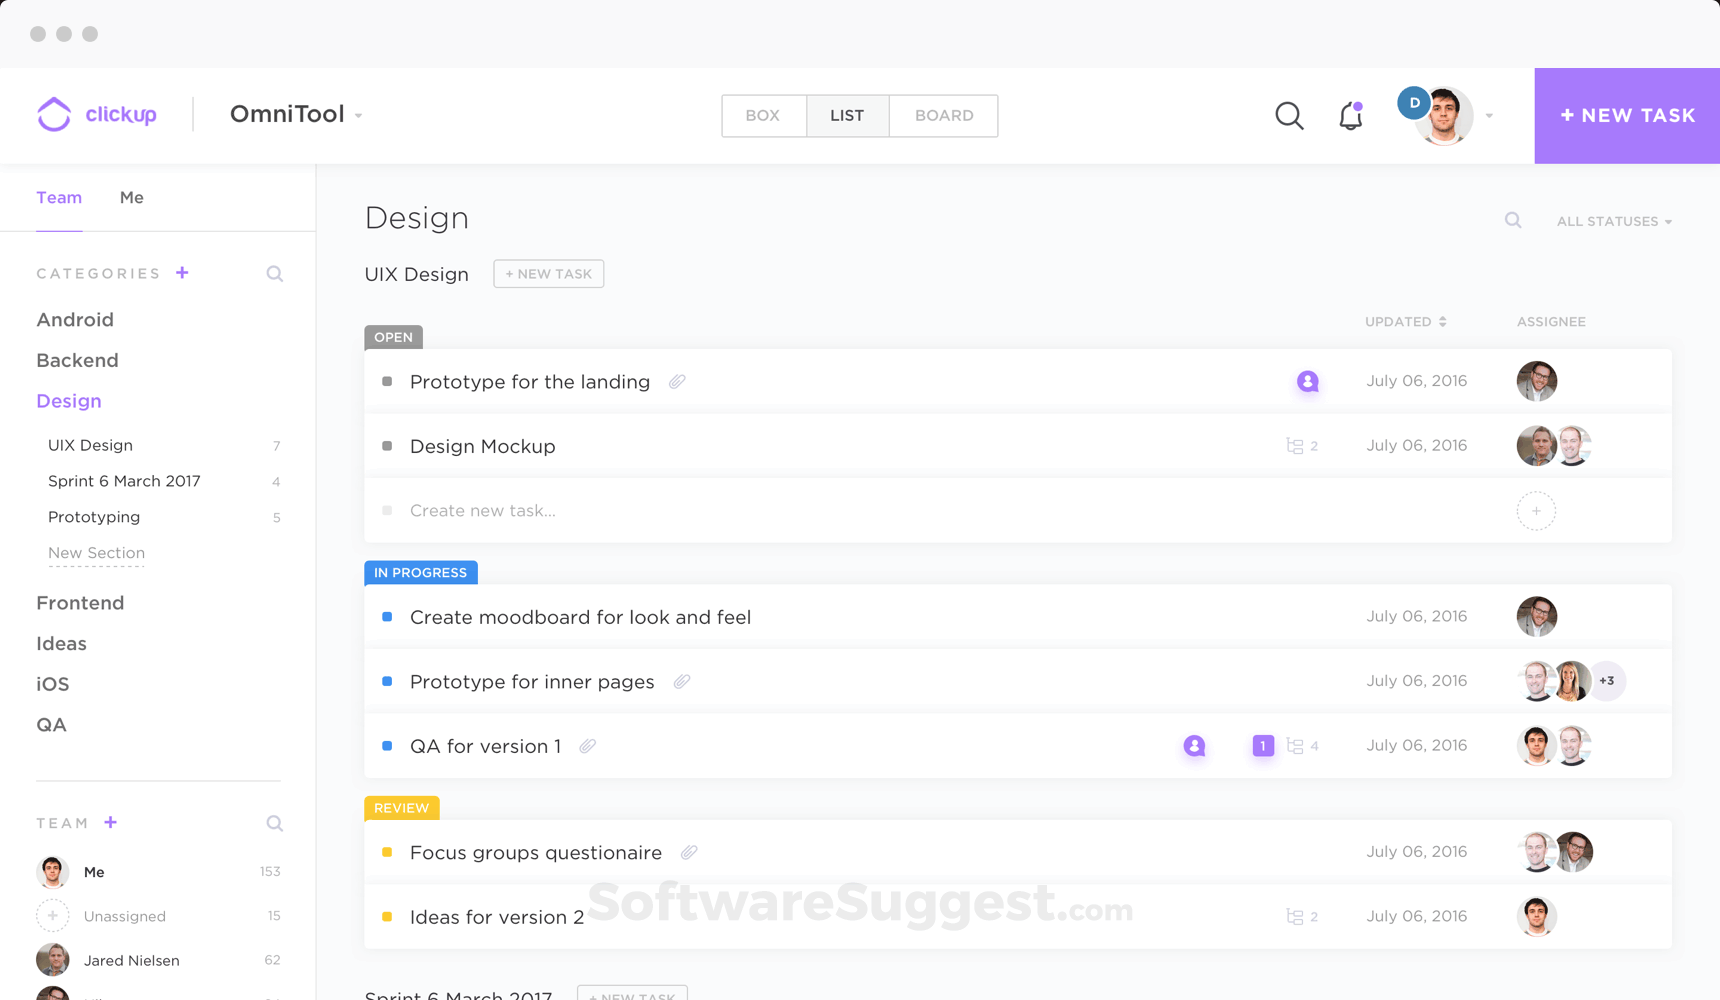Image resolution: width=1720 pixels, height=1000 pixels.
Task: Click the purple New Task button
Action: (x=1626, y=115)
